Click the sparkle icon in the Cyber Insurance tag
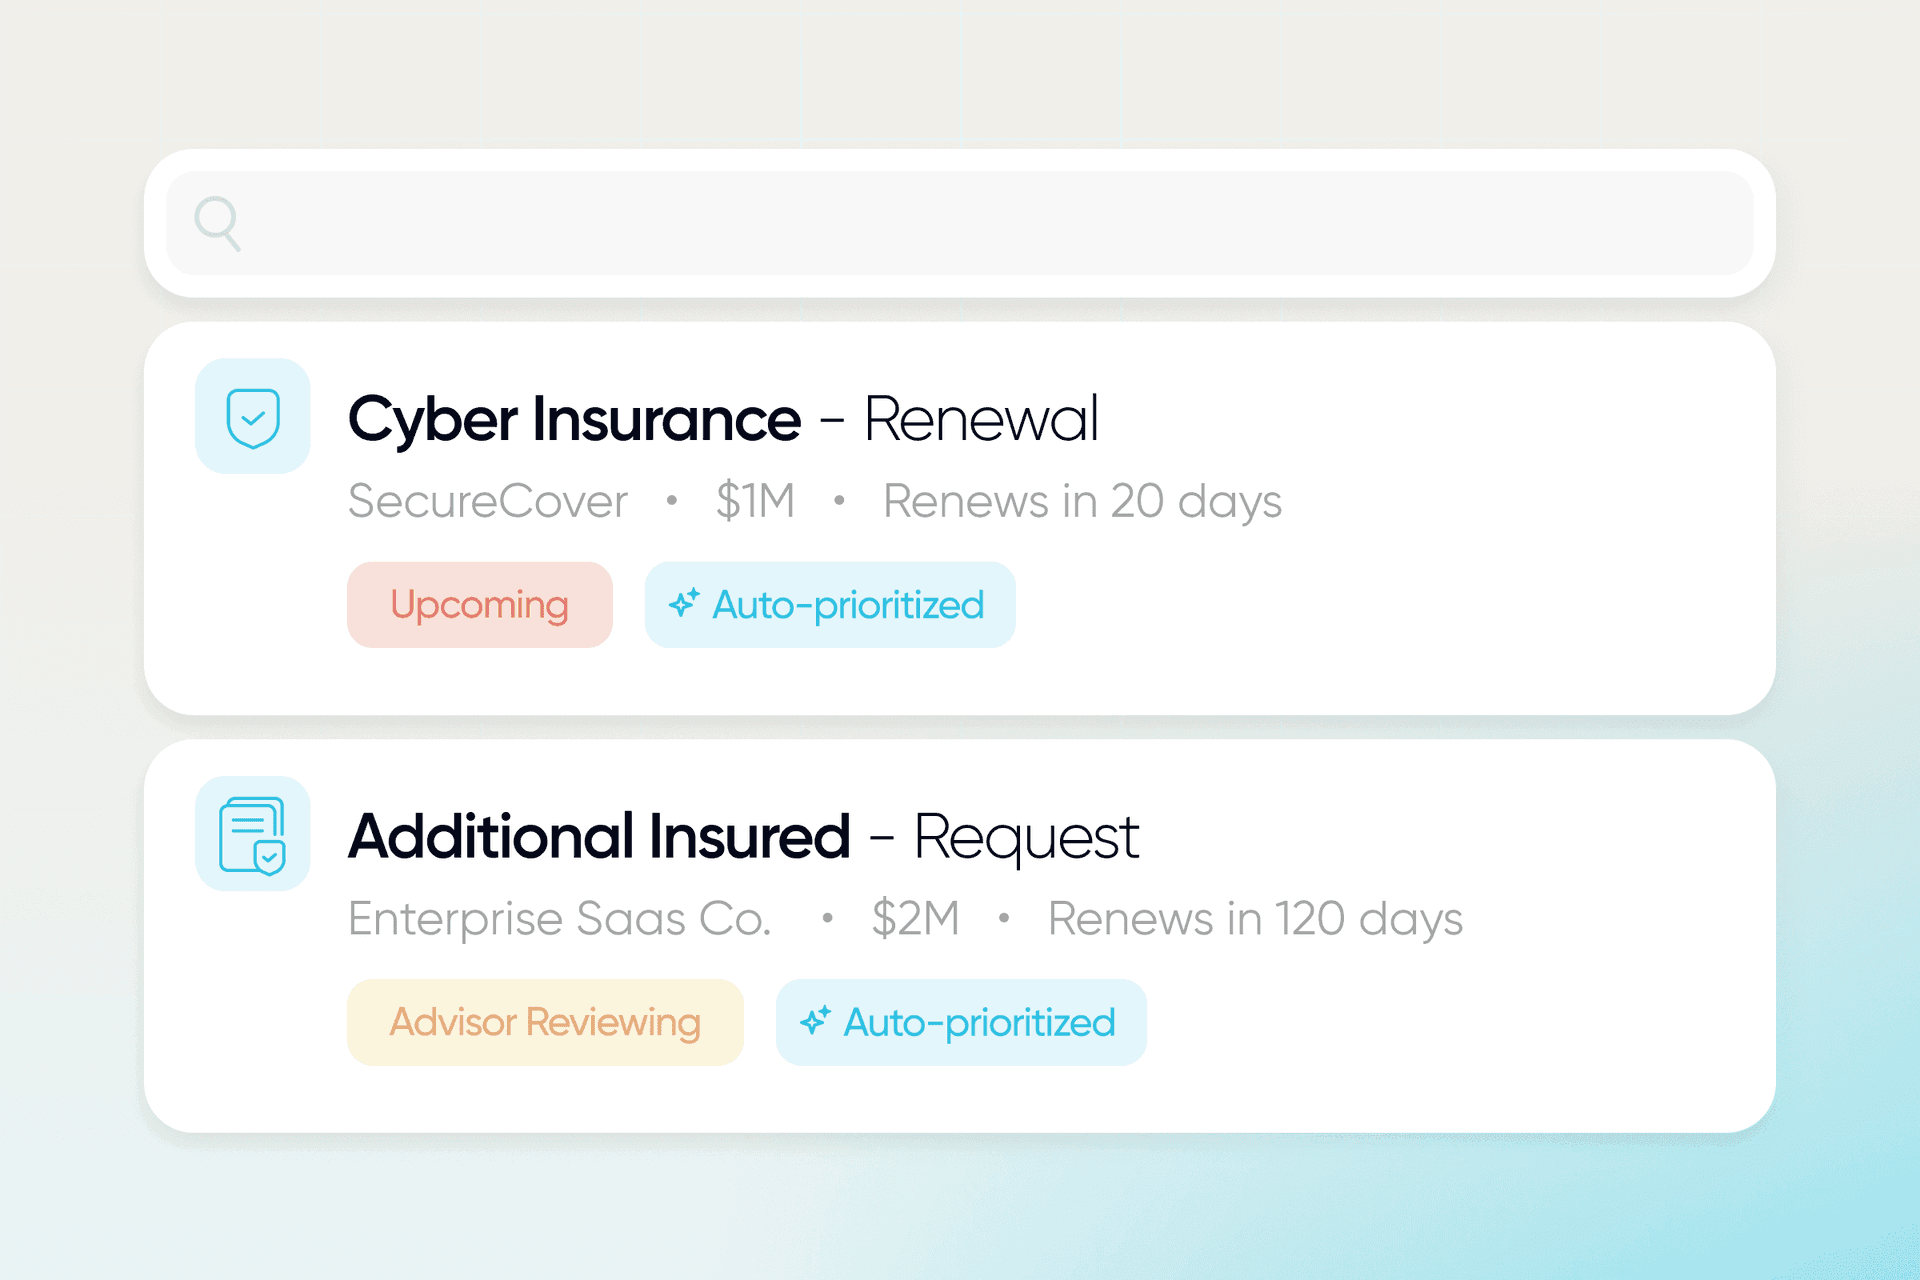This screenshot has height=1280, width=1920. tap(684, 603)
